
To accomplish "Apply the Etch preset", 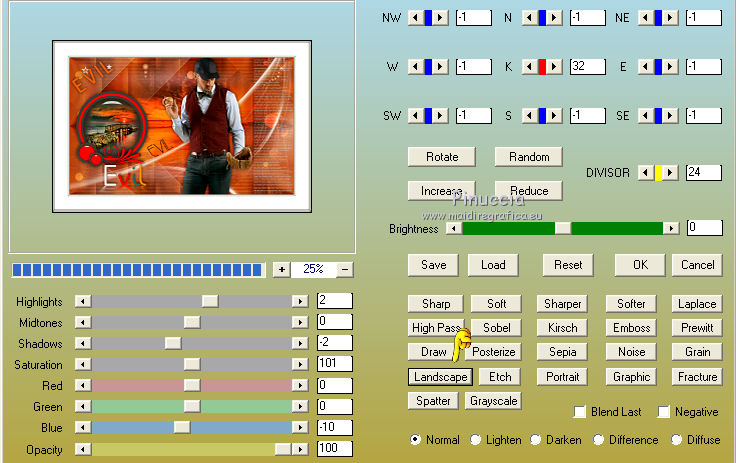I will [500, 377].
